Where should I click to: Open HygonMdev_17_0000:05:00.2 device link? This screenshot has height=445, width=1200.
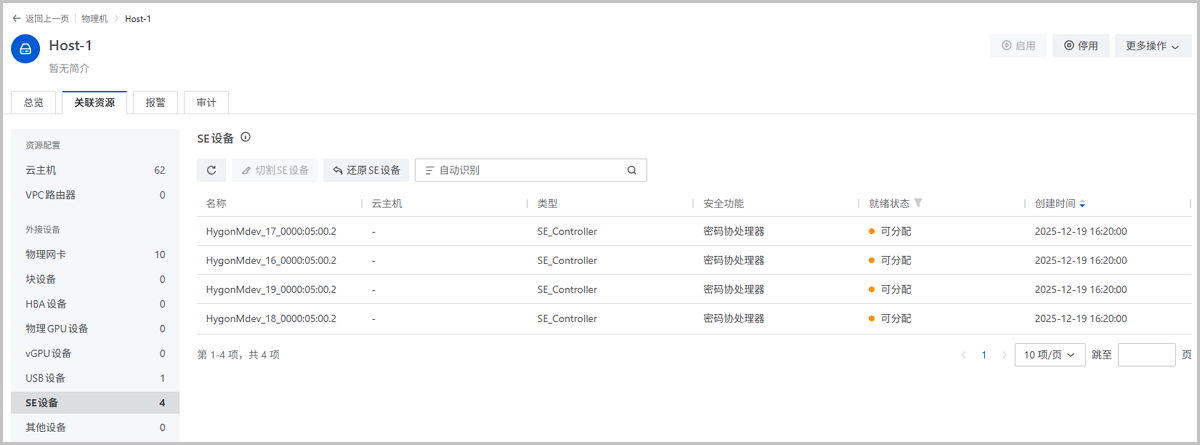tap(270, 231)
